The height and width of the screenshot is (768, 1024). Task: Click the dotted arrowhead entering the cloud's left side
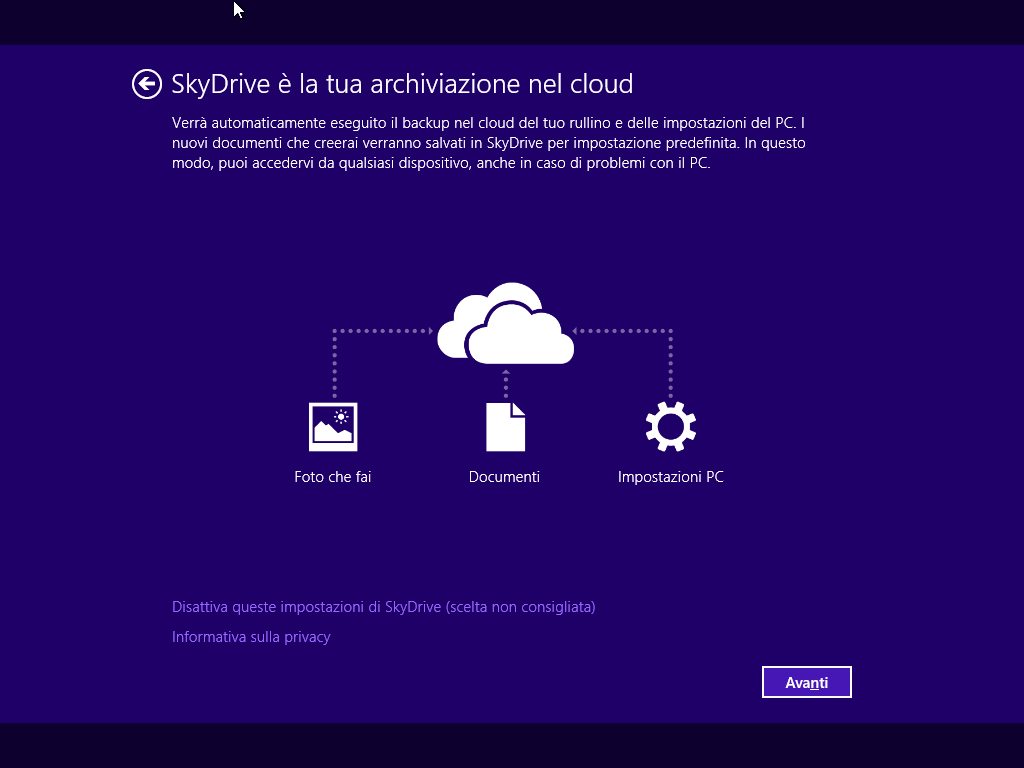coord(427,330)
